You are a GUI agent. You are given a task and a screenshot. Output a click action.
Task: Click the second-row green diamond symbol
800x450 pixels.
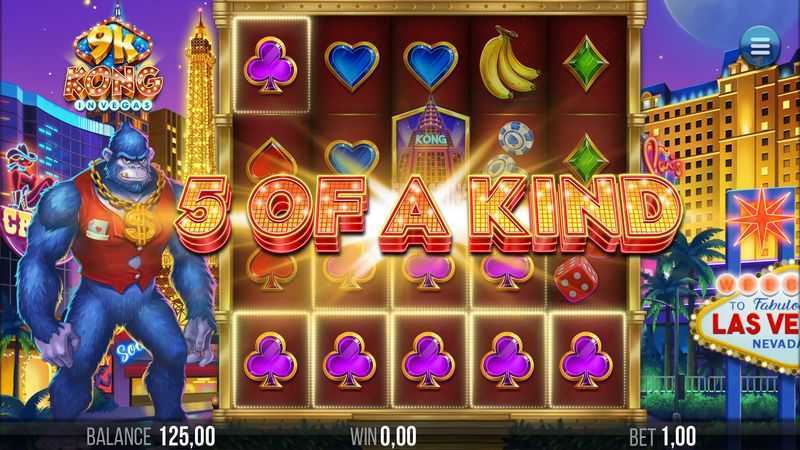[x=586, y=158]
